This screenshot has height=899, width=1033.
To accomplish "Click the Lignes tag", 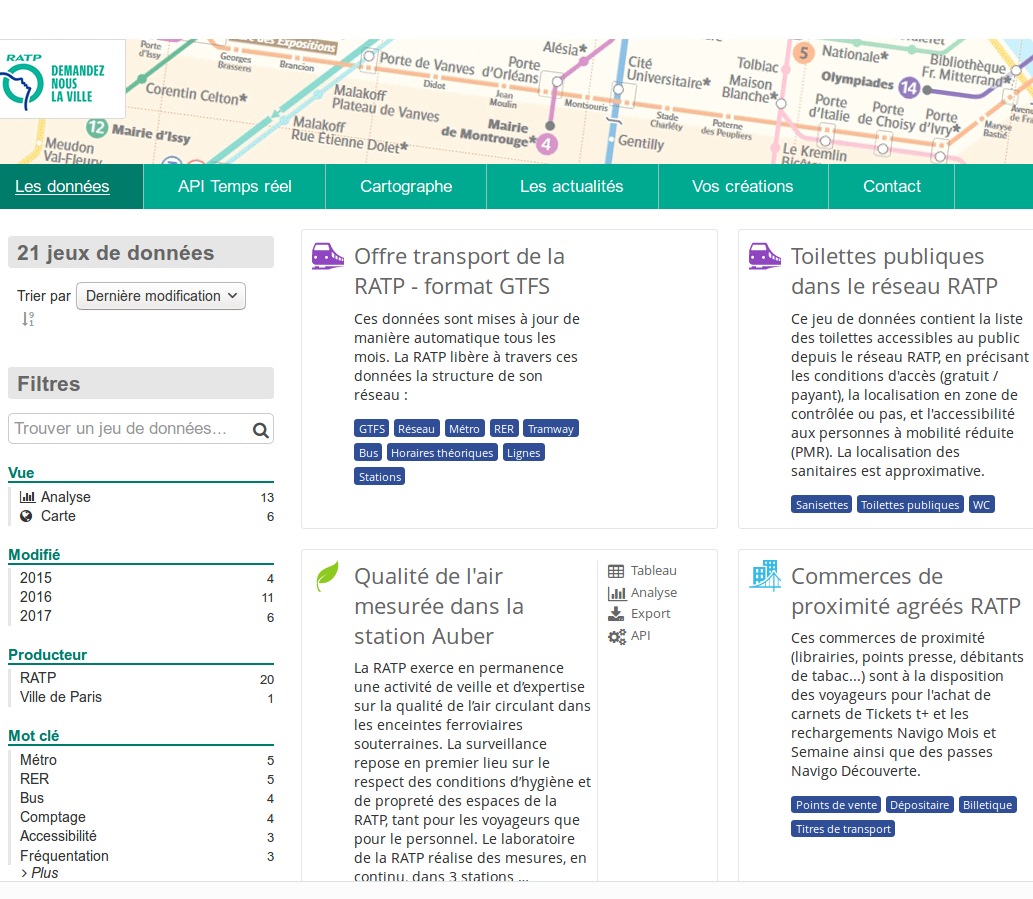I will (524, 452).
